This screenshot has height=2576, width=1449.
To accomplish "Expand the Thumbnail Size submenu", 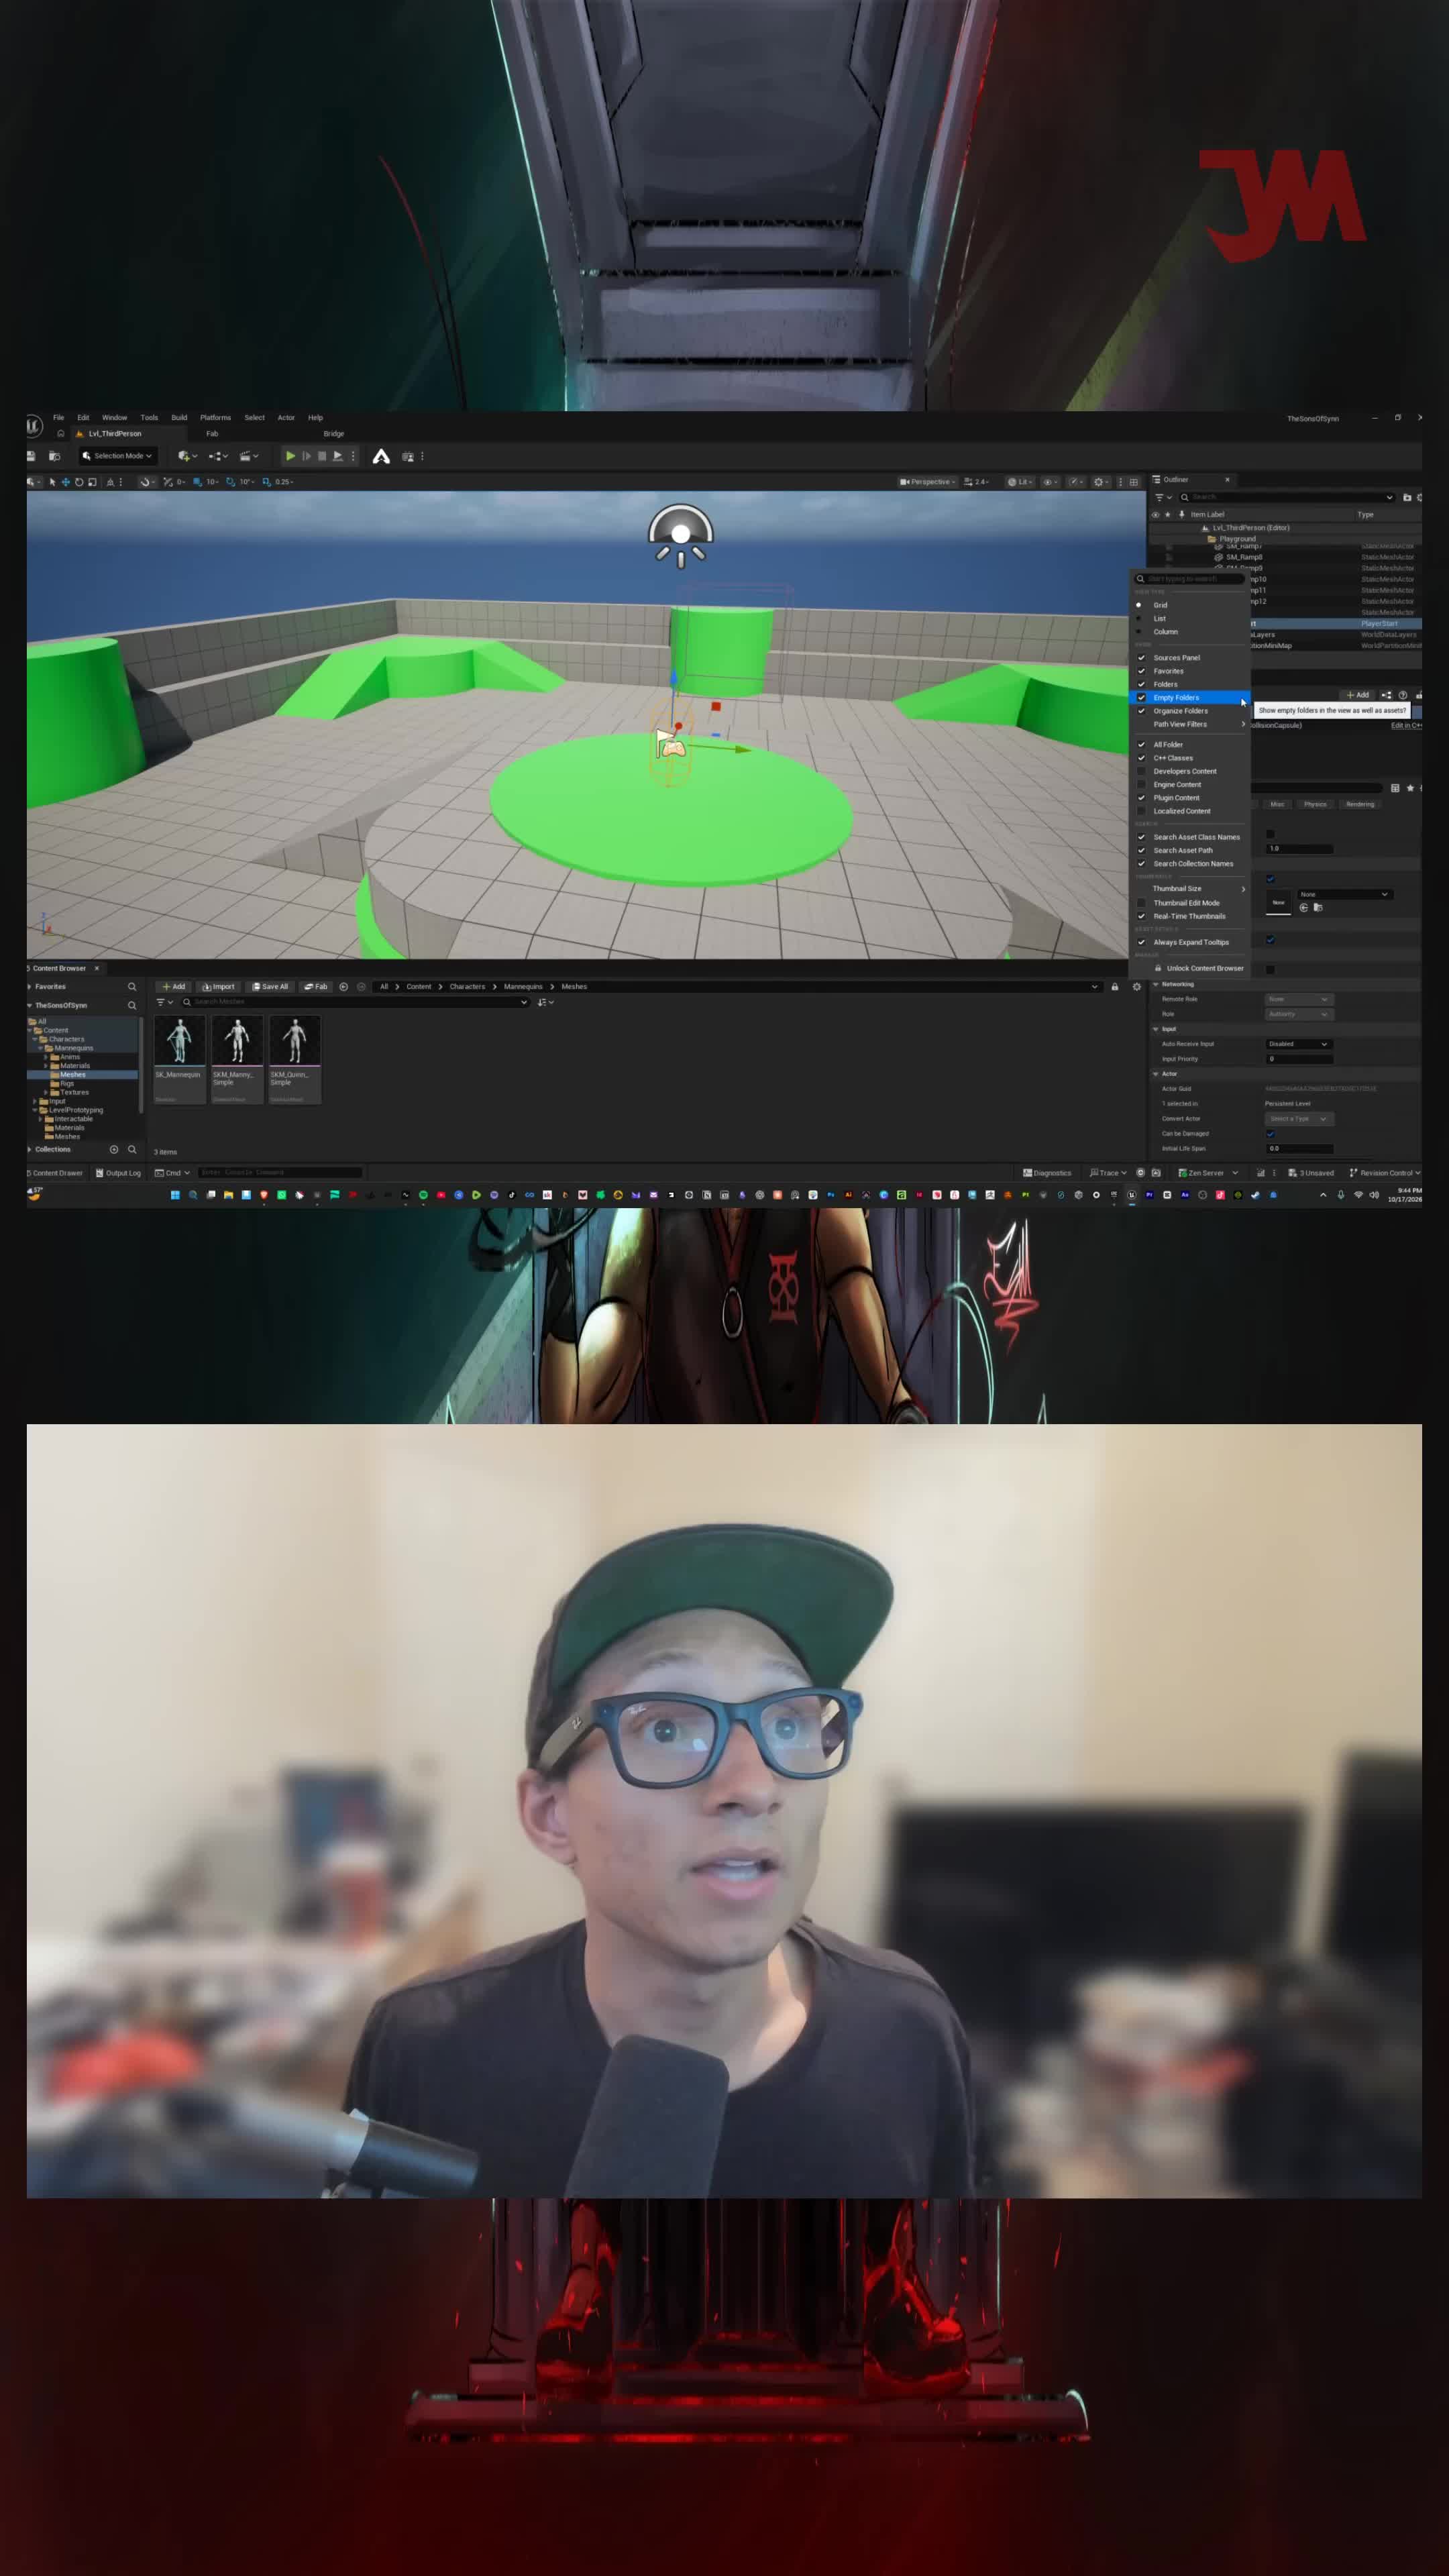I will point(1190,889).
